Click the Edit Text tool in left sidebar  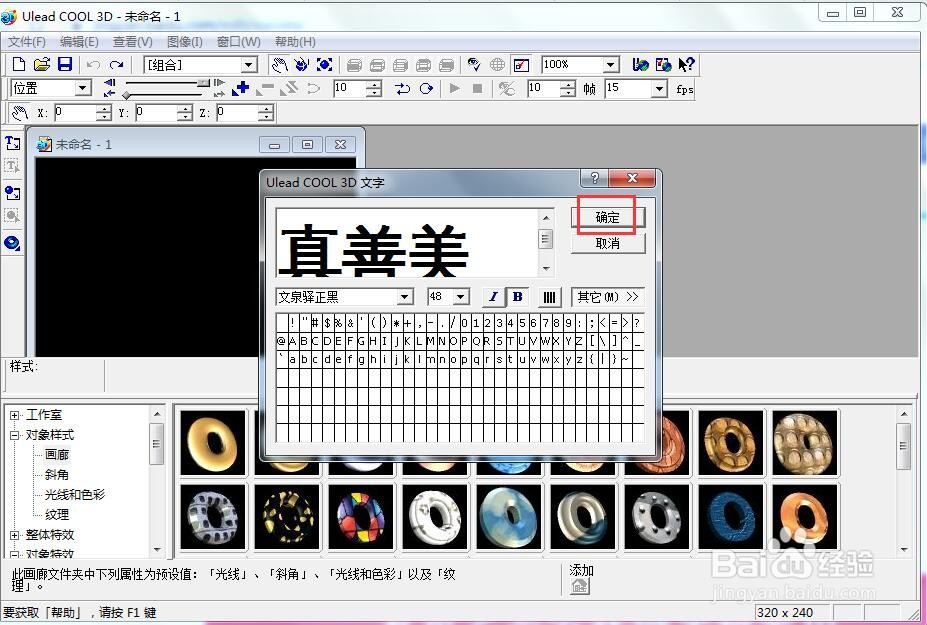pyautogui.click(x=12, y=167)
